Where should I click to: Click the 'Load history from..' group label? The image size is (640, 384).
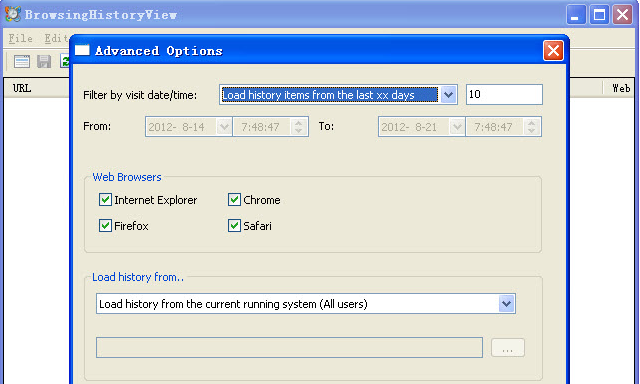[138, 277]
